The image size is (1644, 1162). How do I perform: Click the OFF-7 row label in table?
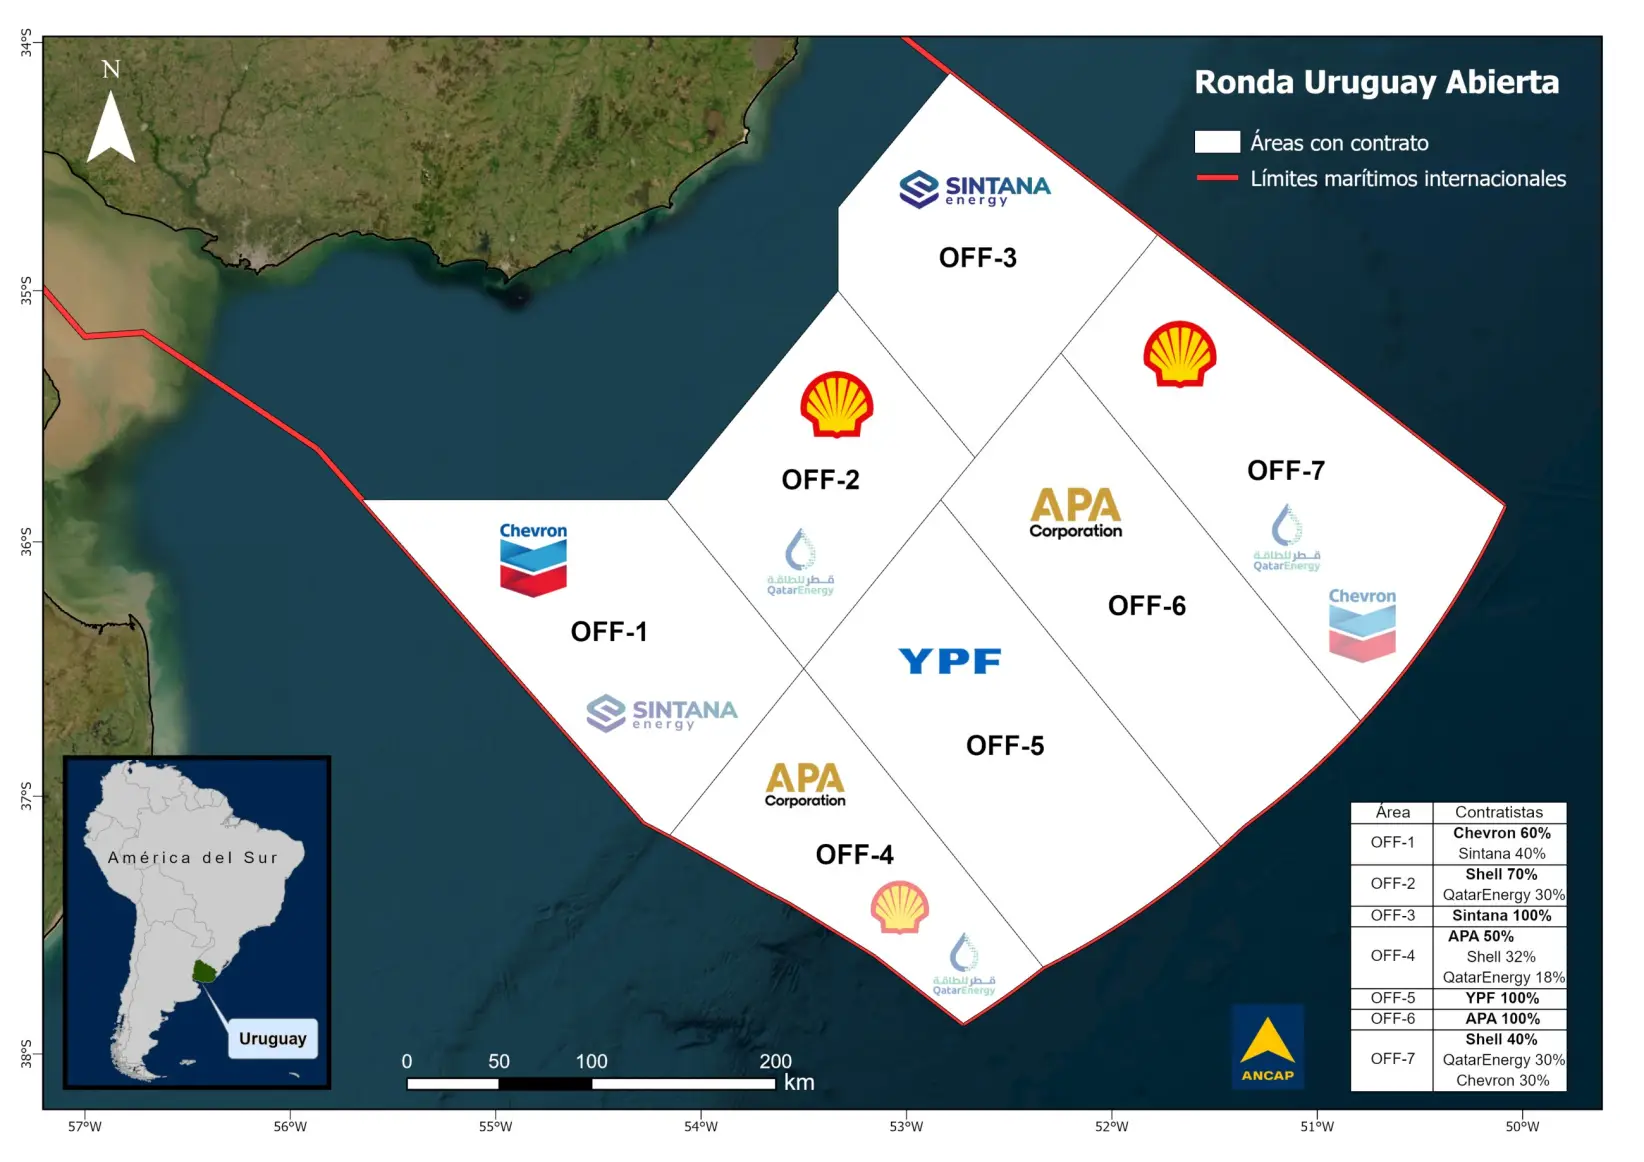pyautogui.click(x=1392, y=1059)
